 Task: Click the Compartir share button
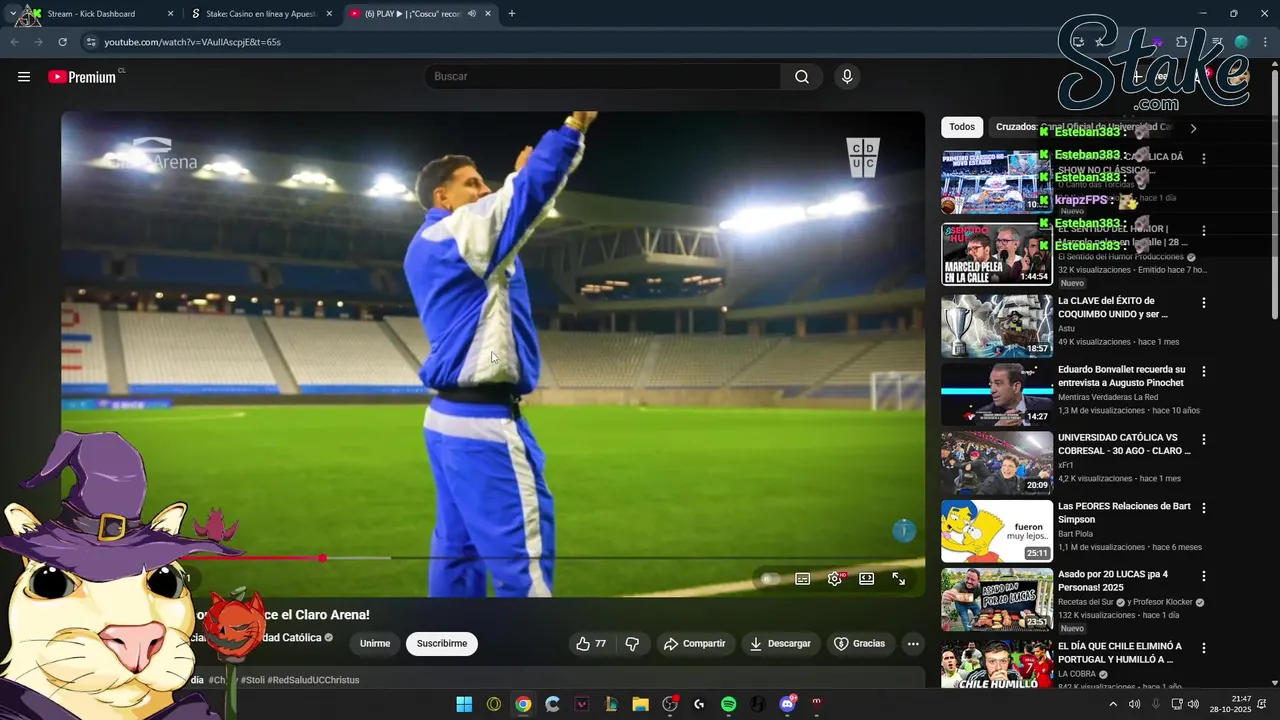coord(695,644)
